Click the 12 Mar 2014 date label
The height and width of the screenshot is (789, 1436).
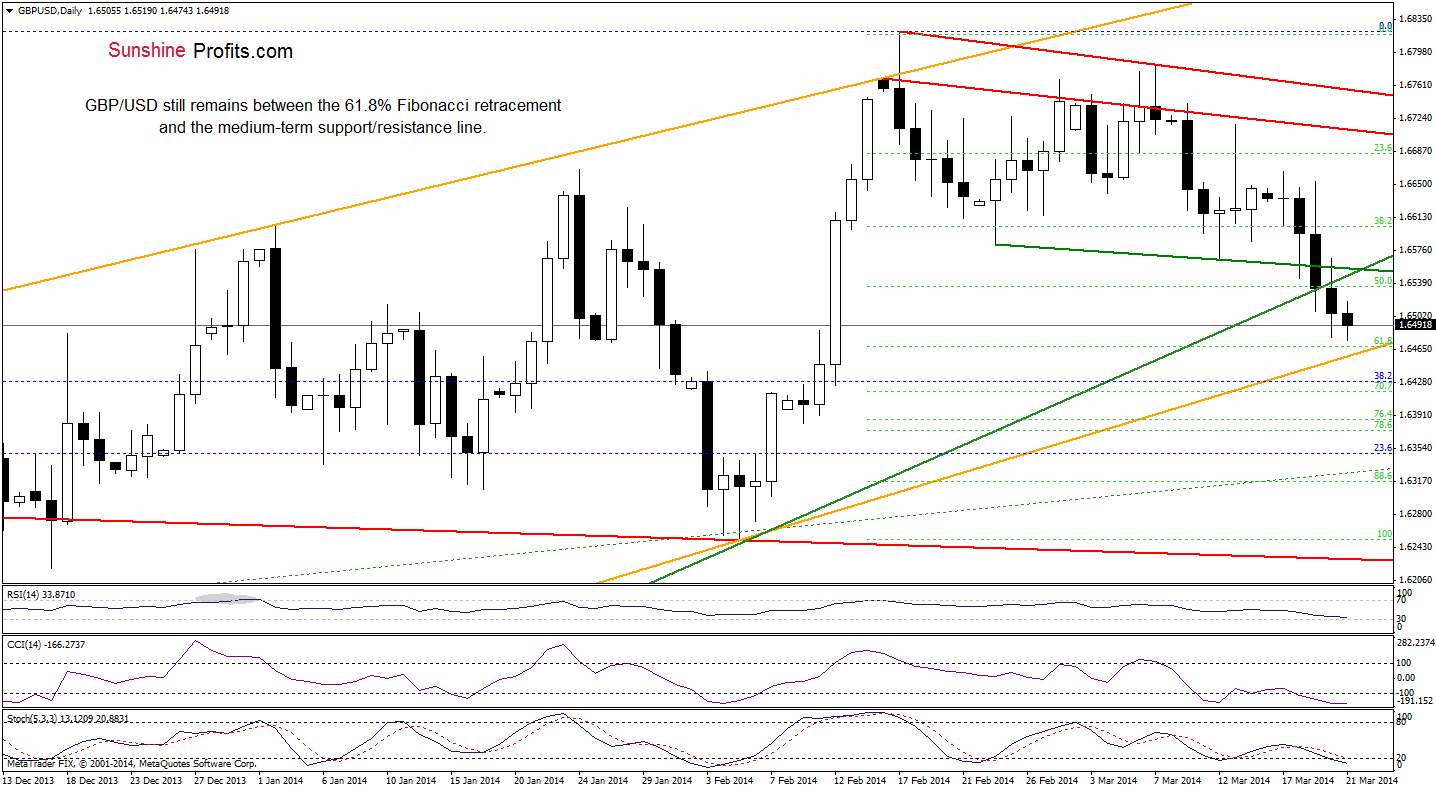point(1246,780)
